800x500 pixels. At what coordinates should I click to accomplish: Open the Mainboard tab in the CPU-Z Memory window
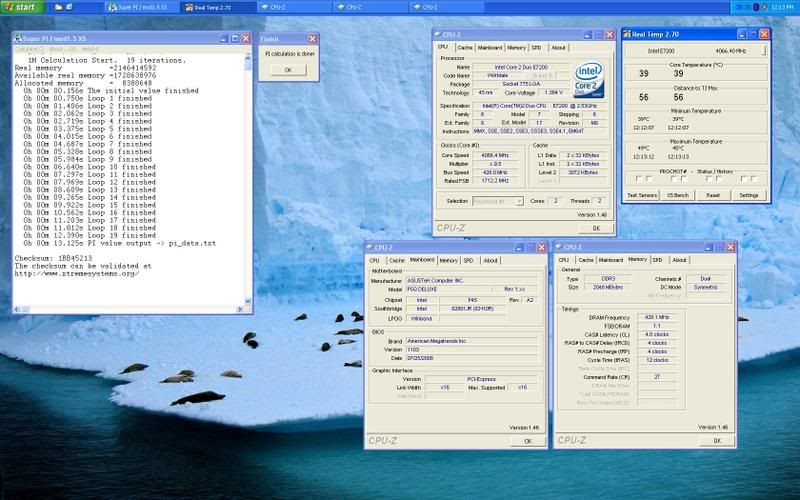[611, 260]
